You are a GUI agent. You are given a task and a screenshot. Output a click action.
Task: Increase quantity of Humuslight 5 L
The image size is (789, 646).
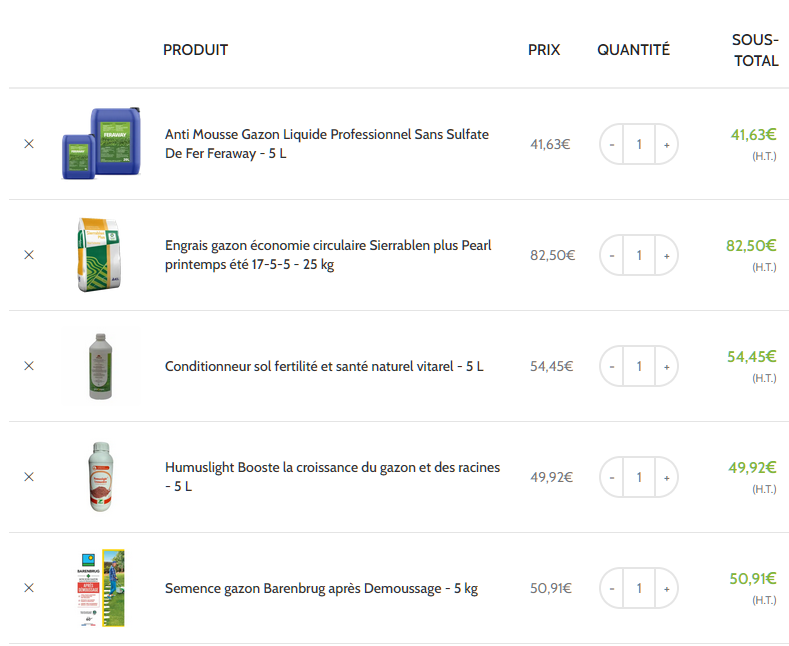click(666, 477)
